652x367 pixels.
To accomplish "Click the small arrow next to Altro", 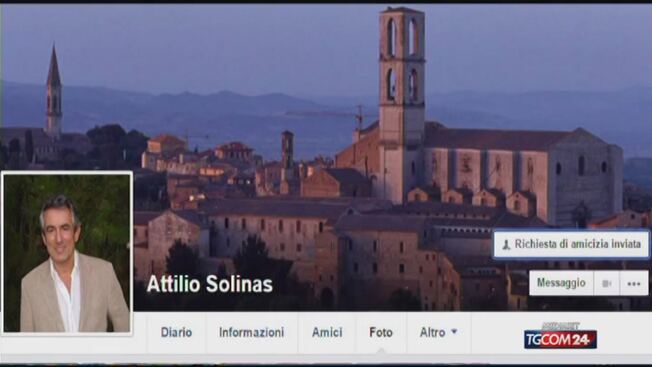I will coord(454,332).
